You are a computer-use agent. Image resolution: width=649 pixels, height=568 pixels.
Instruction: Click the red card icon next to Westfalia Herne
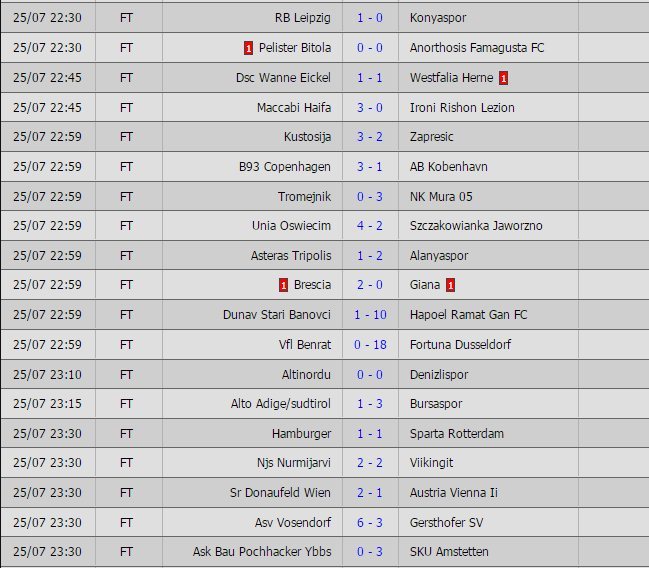[x=504, y=77]
